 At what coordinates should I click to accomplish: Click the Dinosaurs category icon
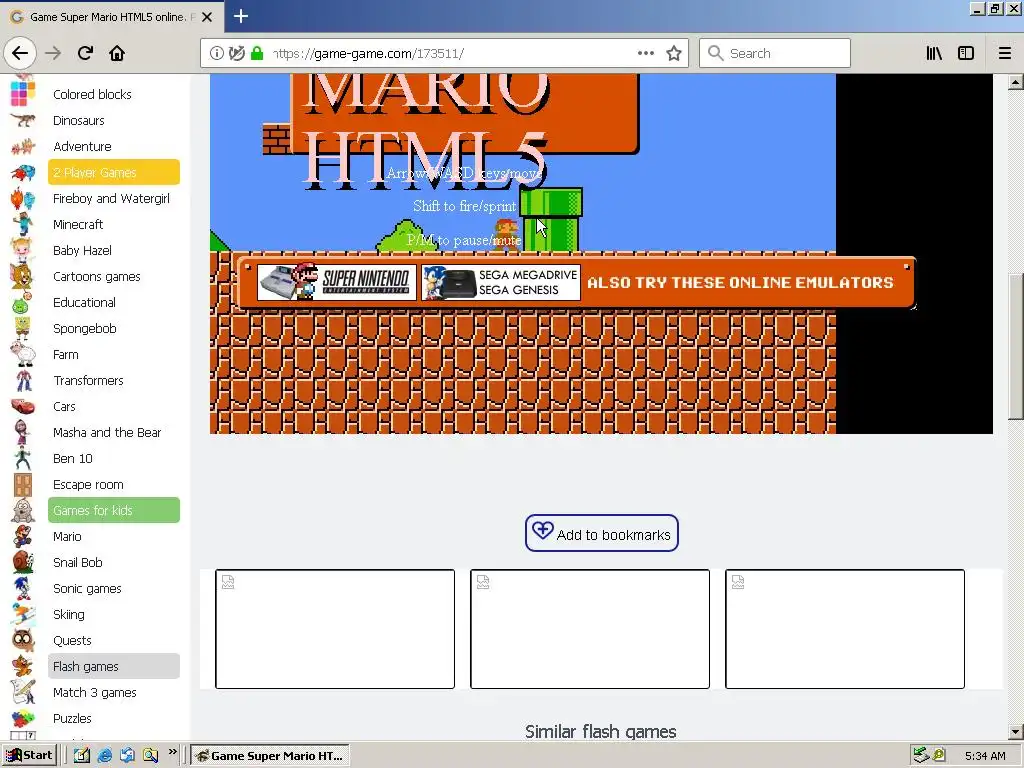[23, 120]
